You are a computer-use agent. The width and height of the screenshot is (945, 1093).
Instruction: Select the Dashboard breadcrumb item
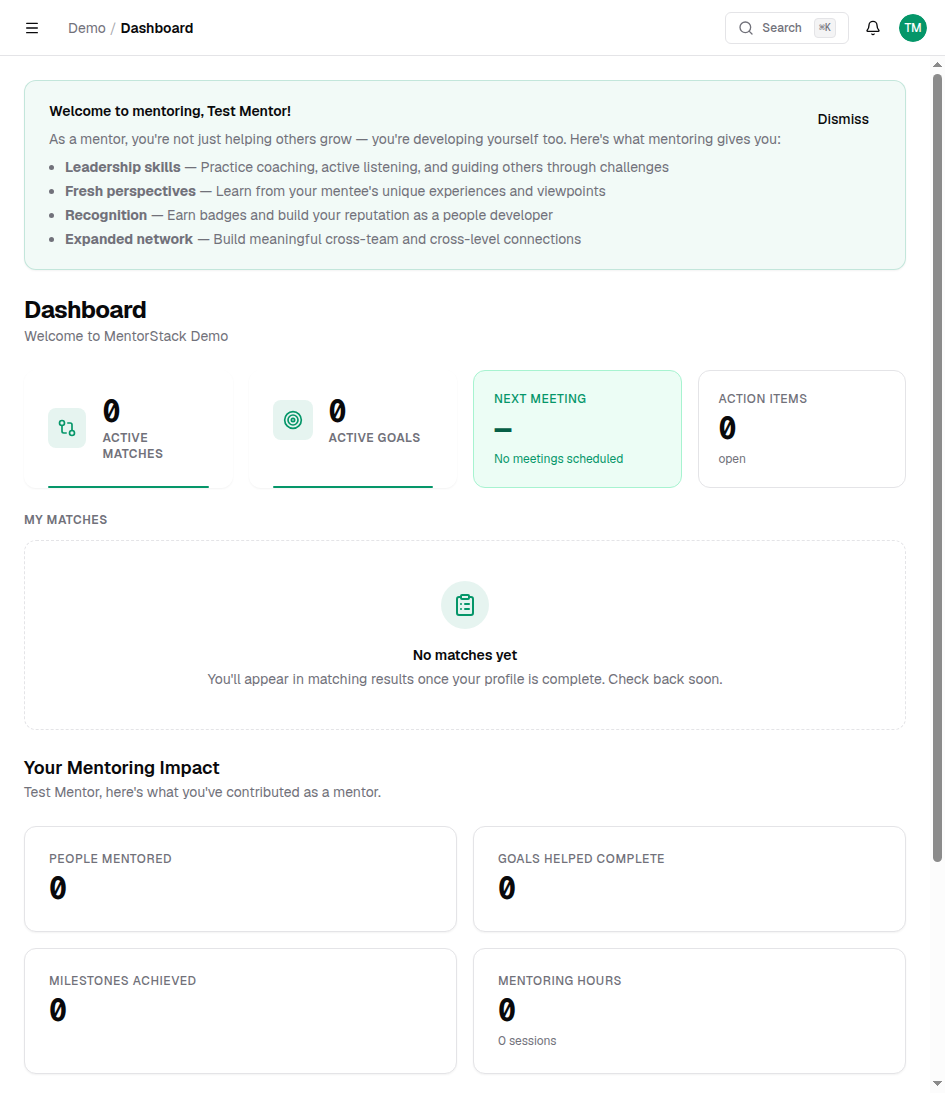tap(156, 28)
